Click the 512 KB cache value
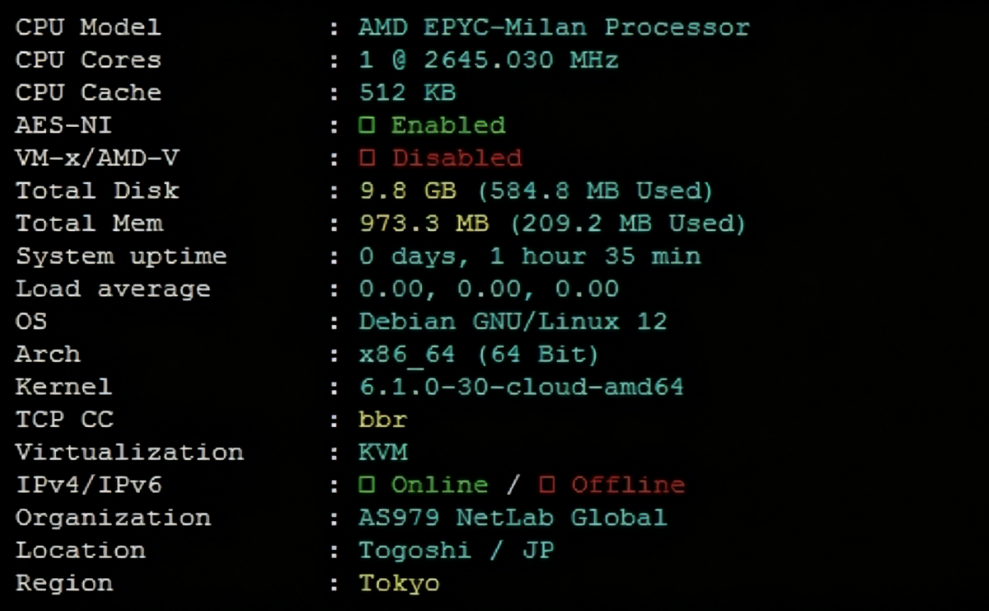The image size is (989, 611). [407, 93]
